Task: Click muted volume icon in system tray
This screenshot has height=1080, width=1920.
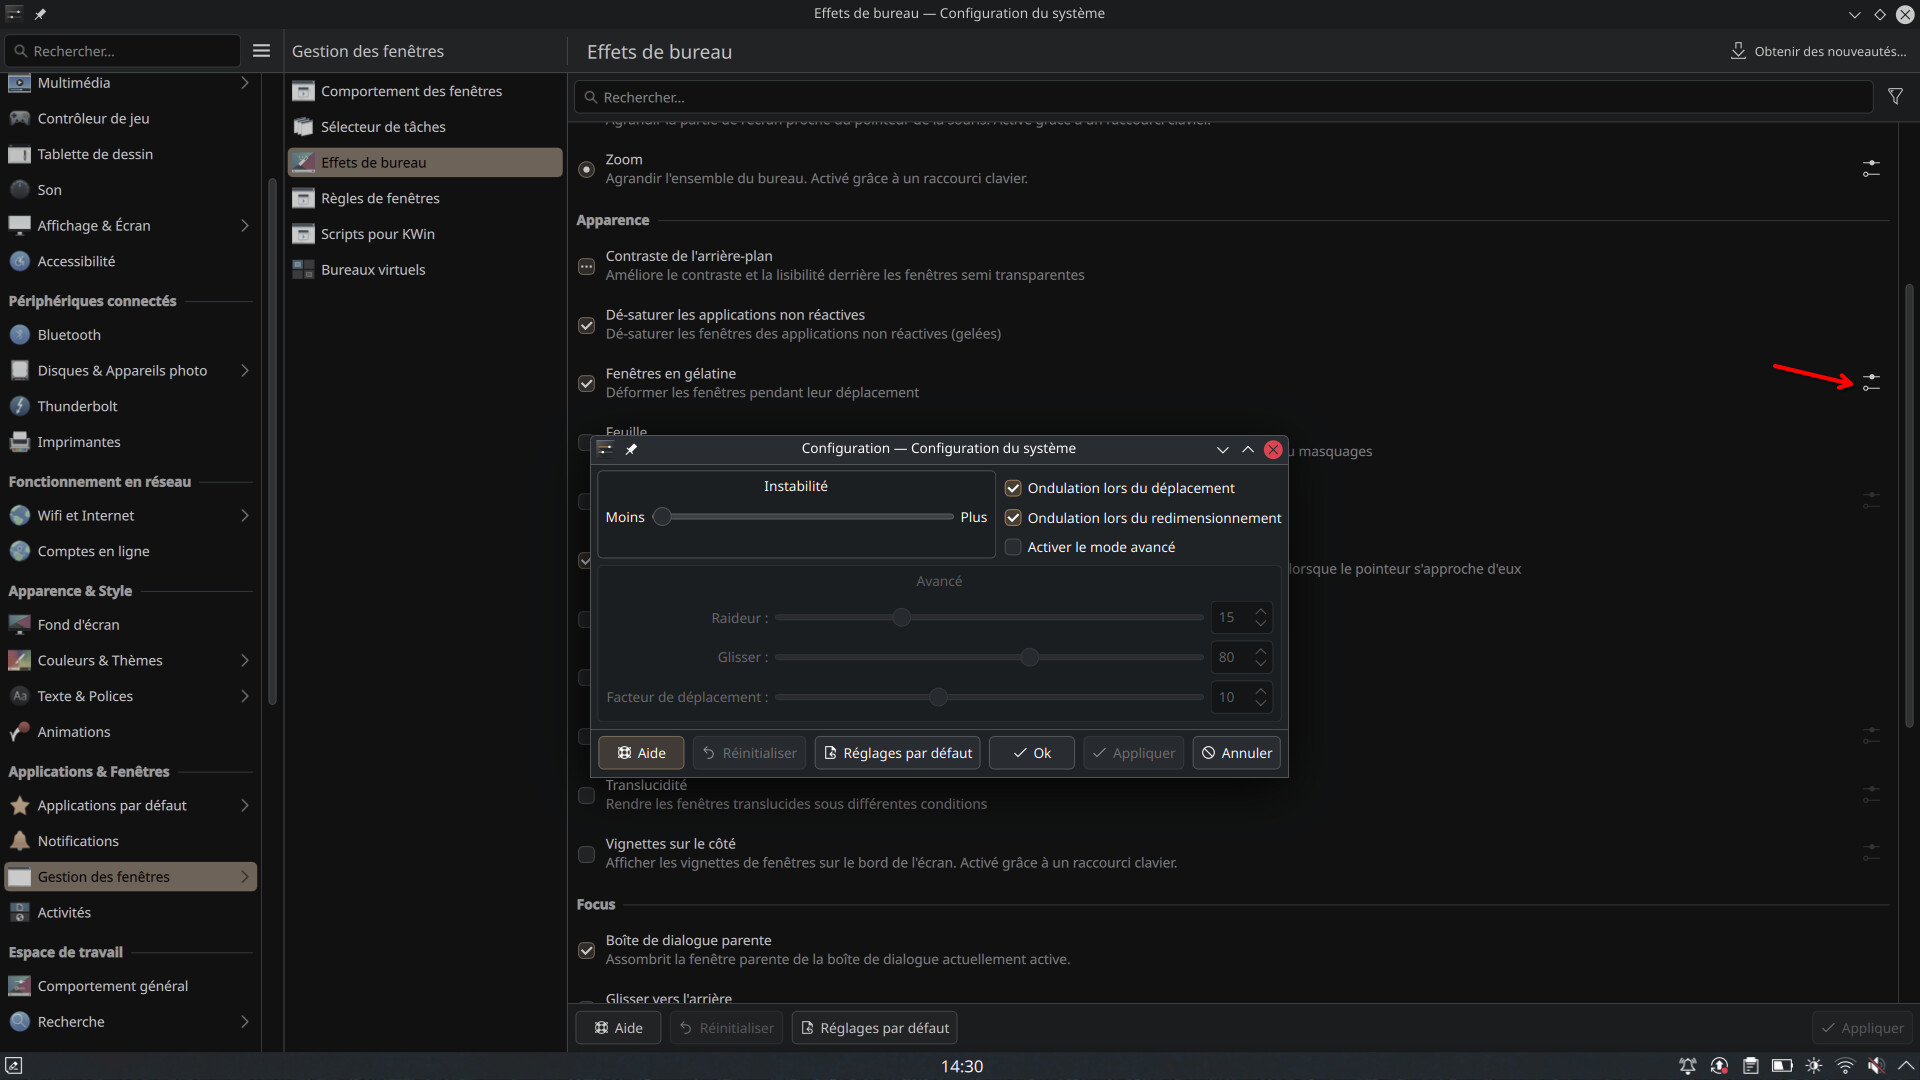Action: click(1876, 1066)
